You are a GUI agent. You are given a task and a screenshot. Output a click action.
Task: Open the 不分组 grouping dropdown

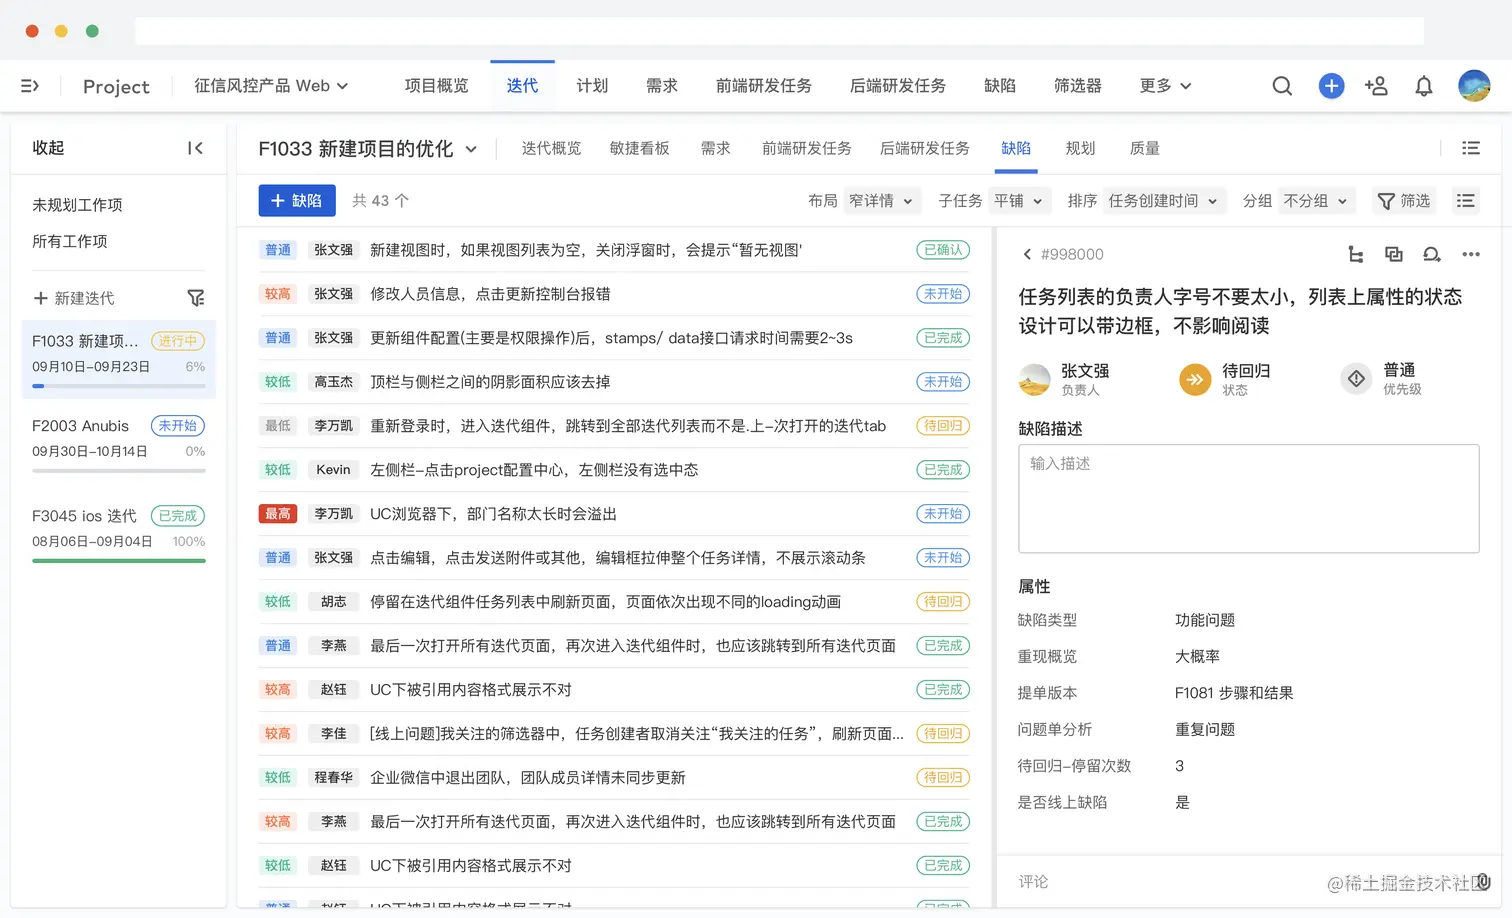(x=1315, y=201)
